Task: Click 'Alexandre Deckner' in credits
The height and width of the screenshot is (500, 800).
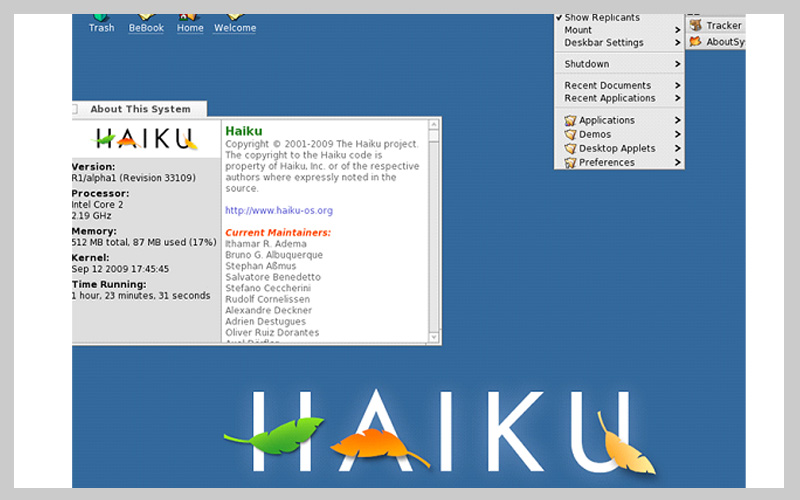Action: point(268,310)
